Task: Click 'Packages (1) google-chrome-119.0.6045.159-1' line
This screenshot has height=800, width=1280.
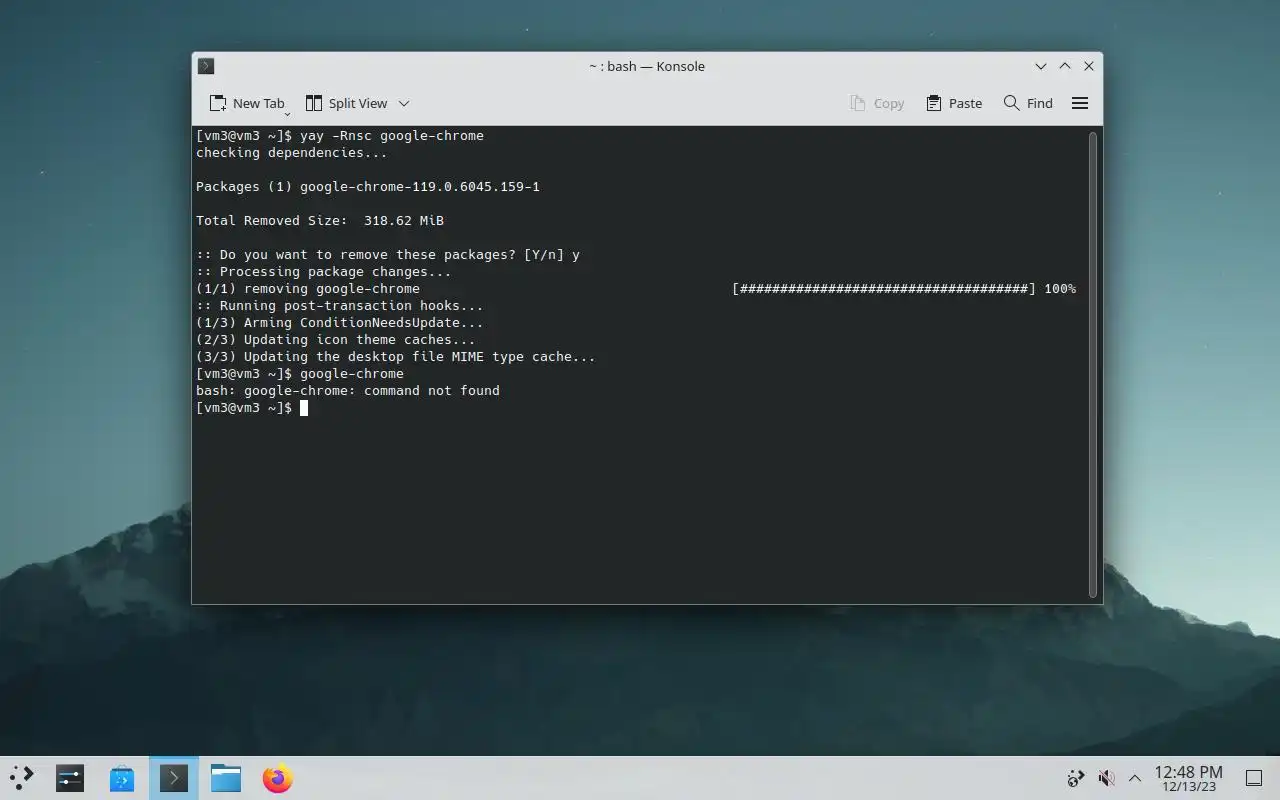Action: 368,187
